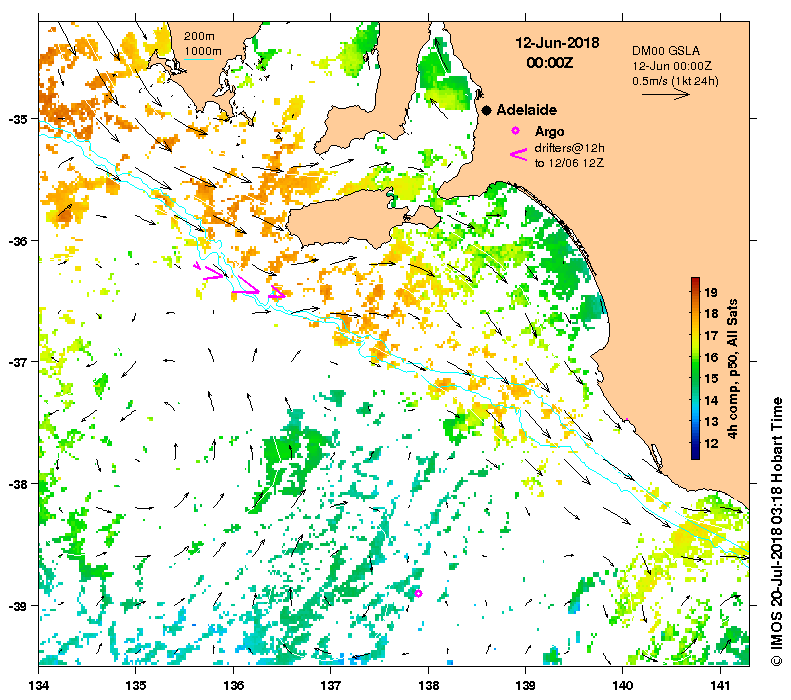This screenshot has height=700, width=791.
Task: Click the Argo legend label
Action: tap(549, 132)
